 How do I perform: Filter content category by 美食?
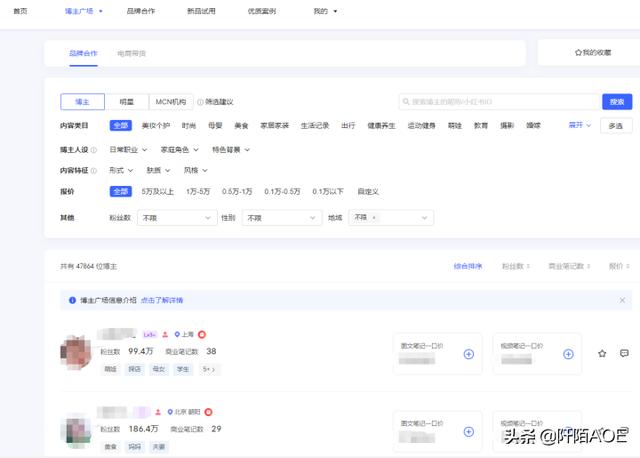(x=241, y=126)
